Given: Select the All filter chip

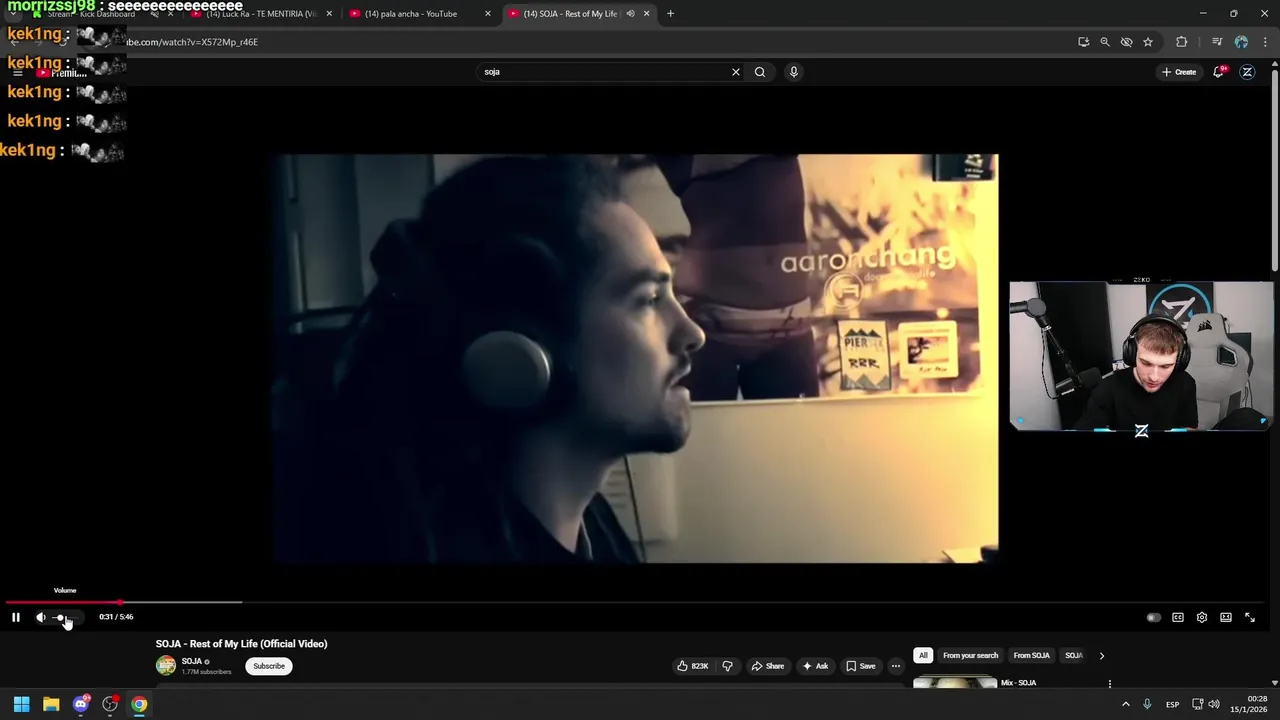Looking at the screenshot, I should 923,656.
